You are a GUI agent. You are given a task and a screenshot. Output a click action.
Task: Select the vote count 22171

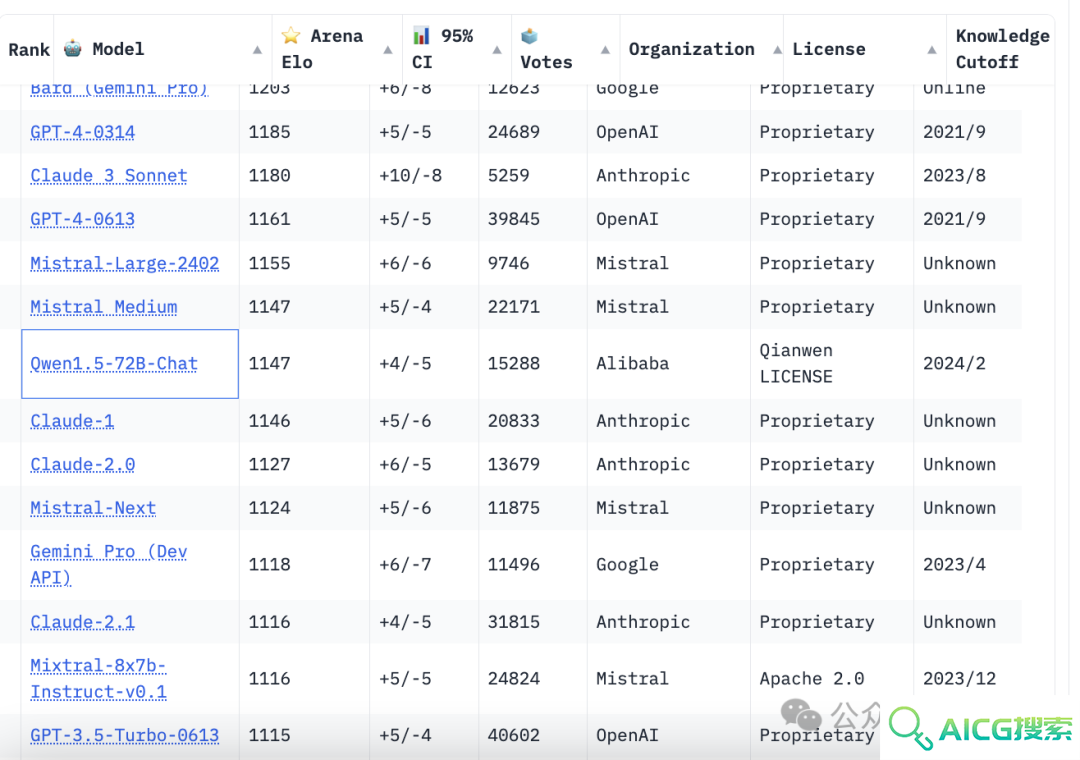coord(514,307)
